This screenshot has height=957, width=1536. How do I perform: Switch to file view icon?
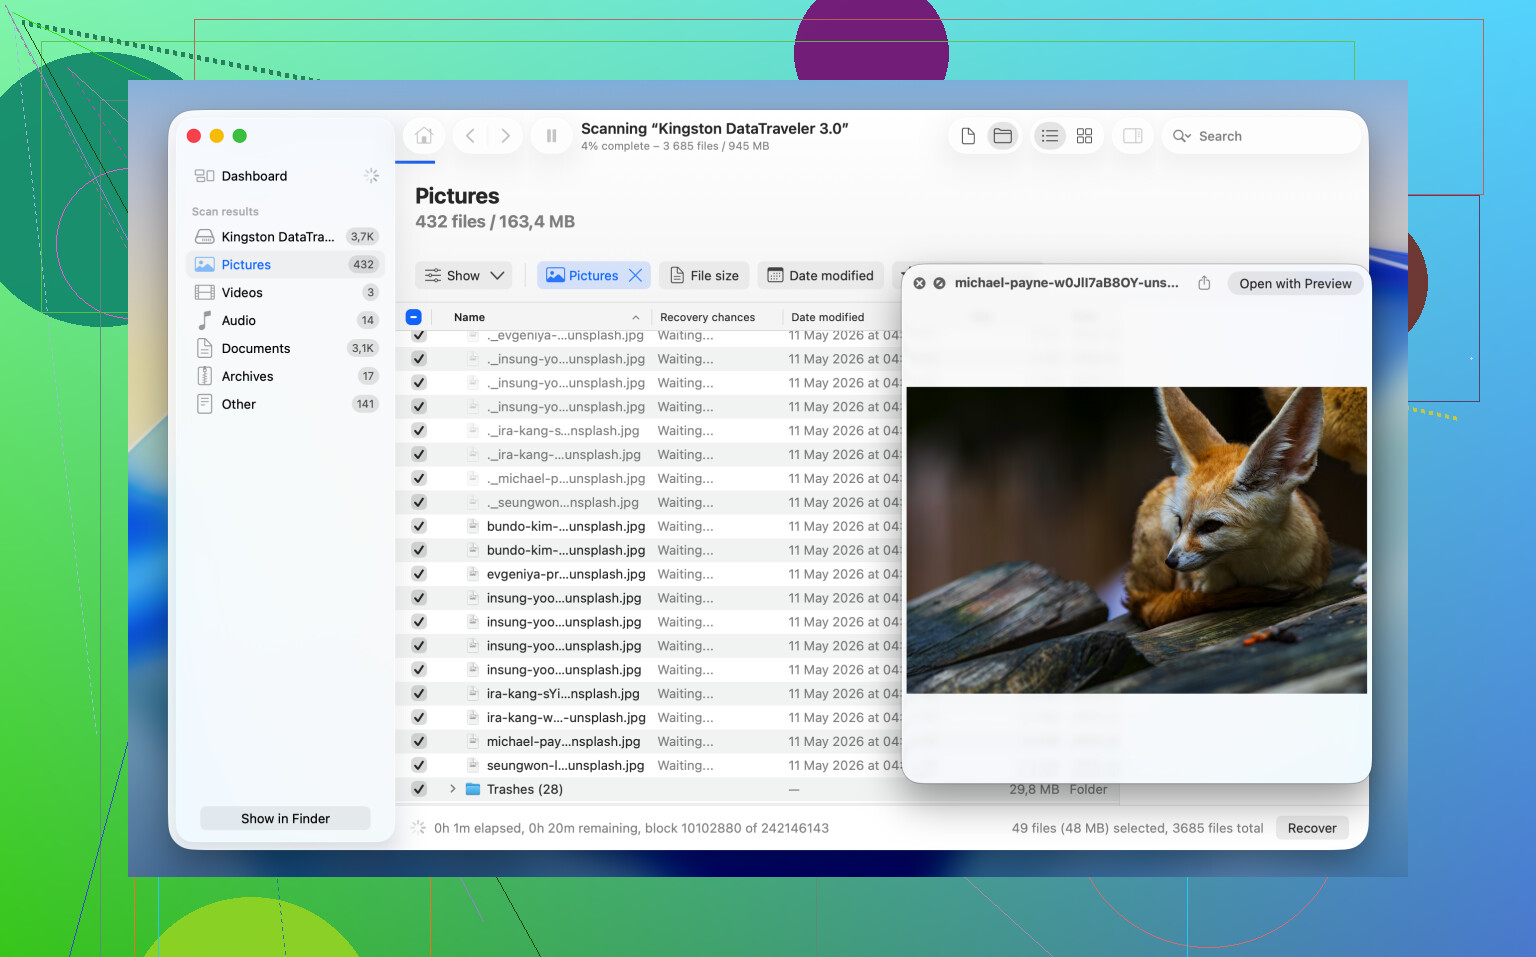pyautogui.click(x=968, y=136)
